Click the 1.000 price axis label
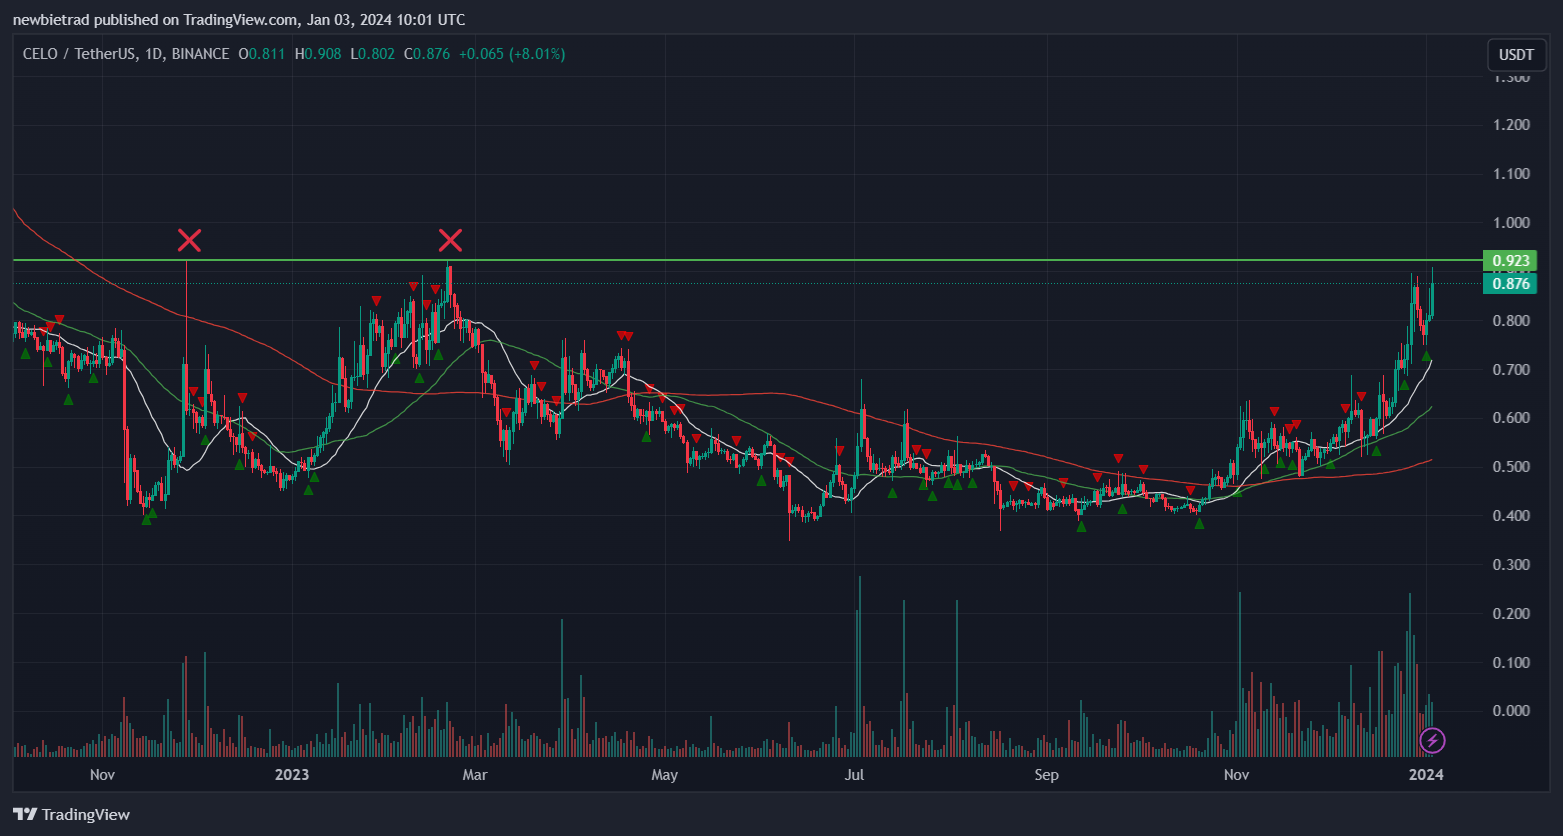The image size is (1563, 836). (x=1510, y=223)
